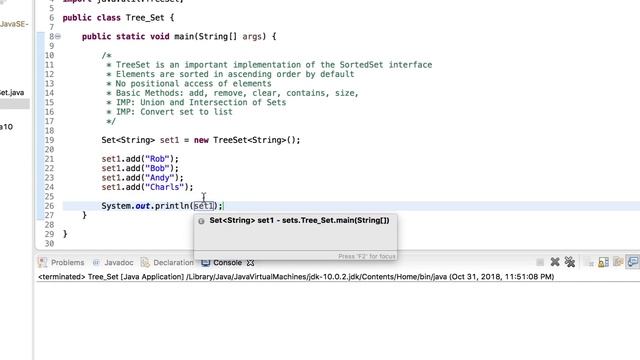Viewport: 640px width, 360px height.
Task: Select the file ending 'et.java' in Package Explorer
Action: click(12, 93)
